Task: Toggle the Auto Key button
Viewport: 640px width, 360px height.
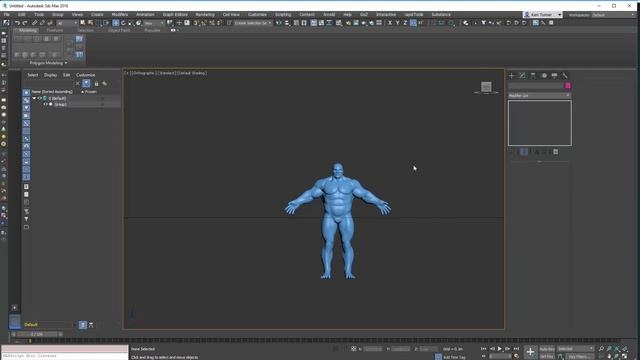Action: click(x=547, y=349)
